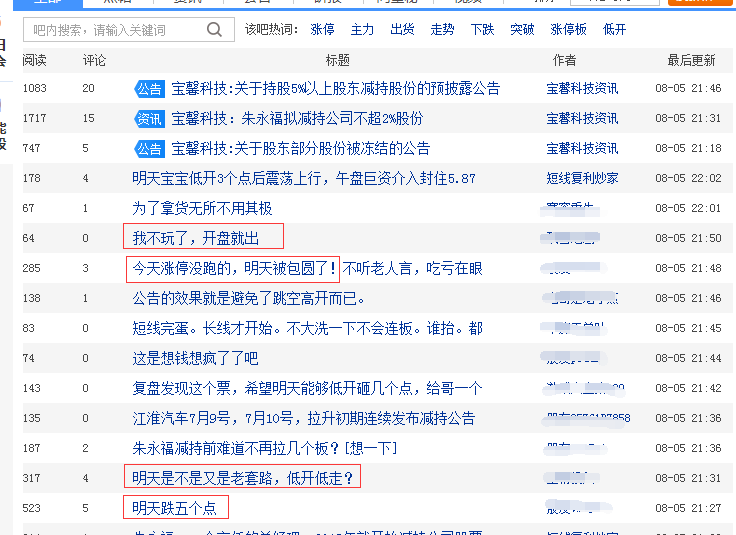Select hot word 涨停板
The width and height of the screenshot is (736, 535).
(568, 30)
